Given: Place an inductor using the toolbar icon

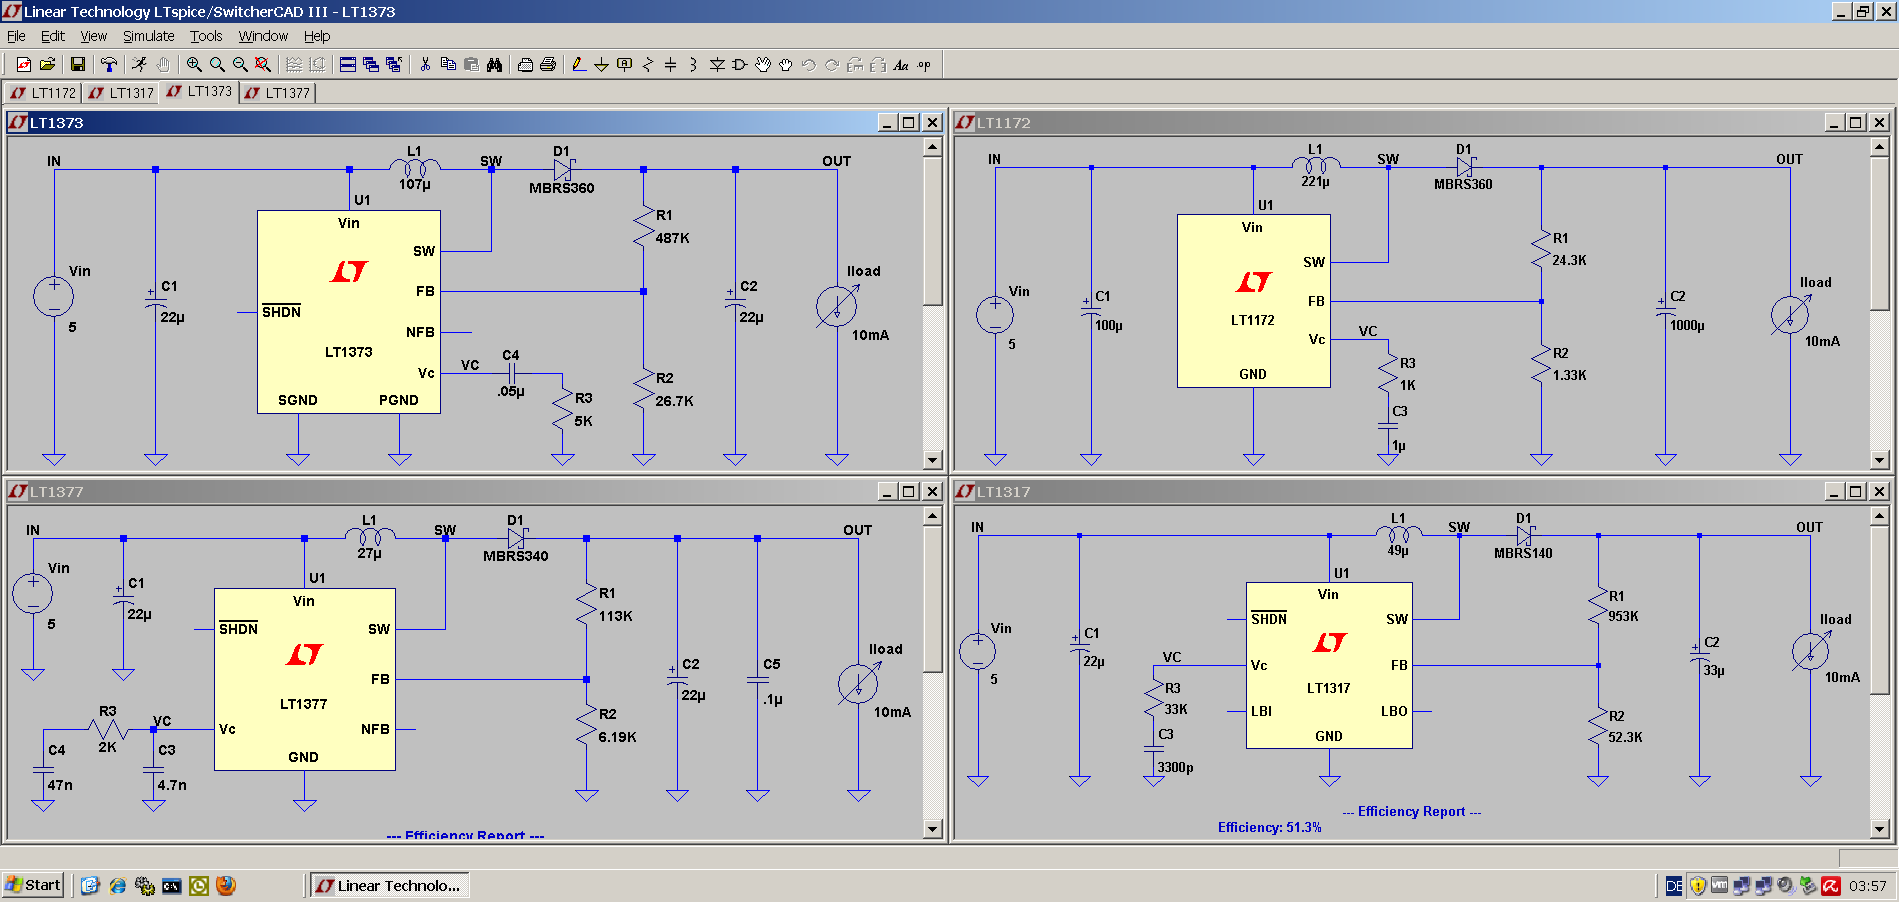Looking at the screenshot, I should pyautogui.click(x=693, y=64).
